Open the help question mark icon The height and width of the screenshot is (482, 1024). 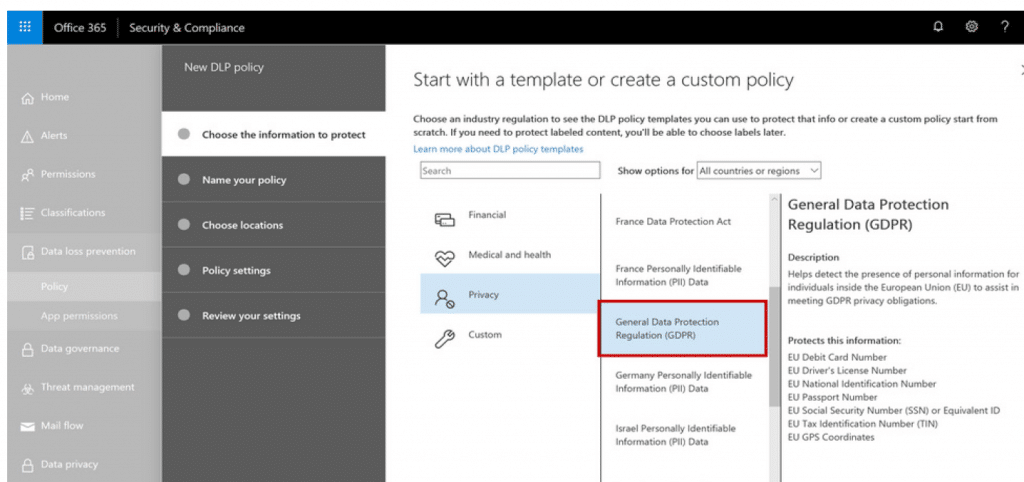click(1004, 27)
